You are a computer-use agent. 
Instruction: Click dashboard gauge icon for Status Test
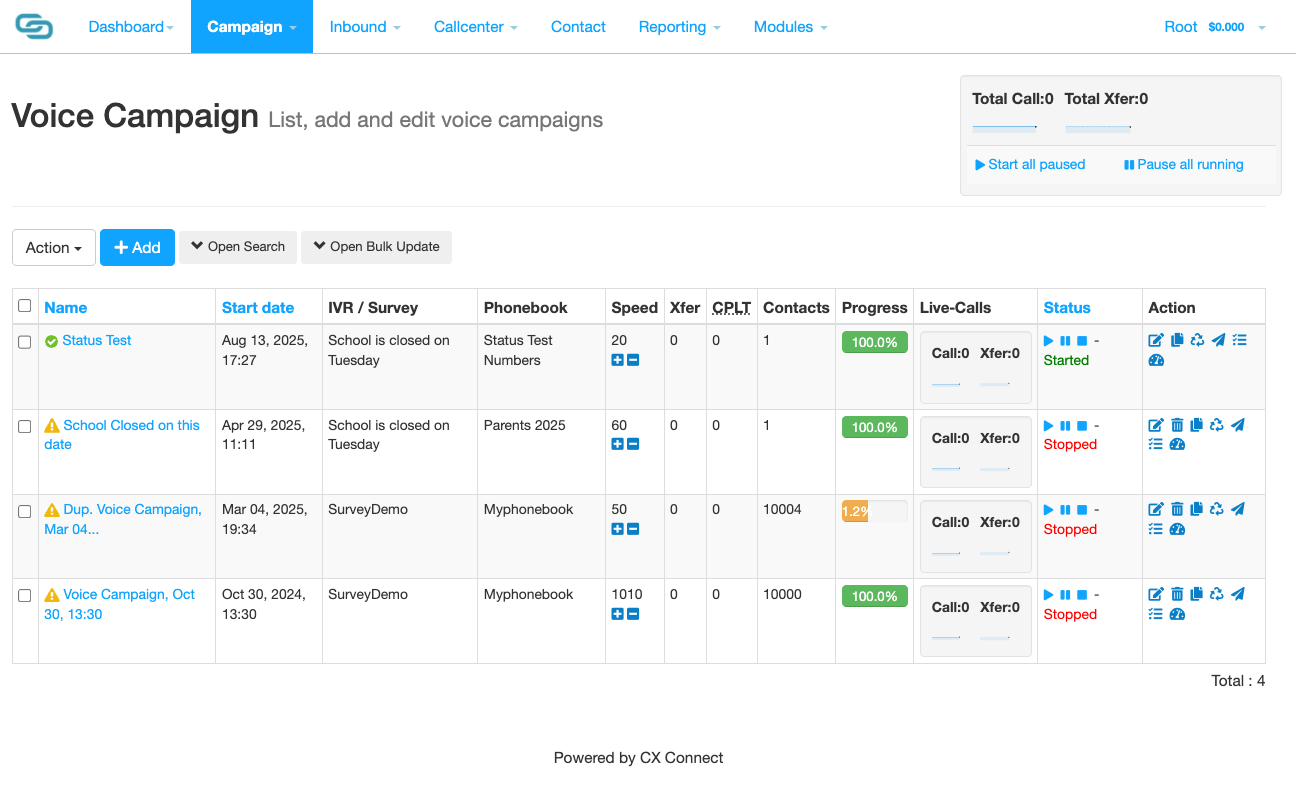[x=1156, y=361]
